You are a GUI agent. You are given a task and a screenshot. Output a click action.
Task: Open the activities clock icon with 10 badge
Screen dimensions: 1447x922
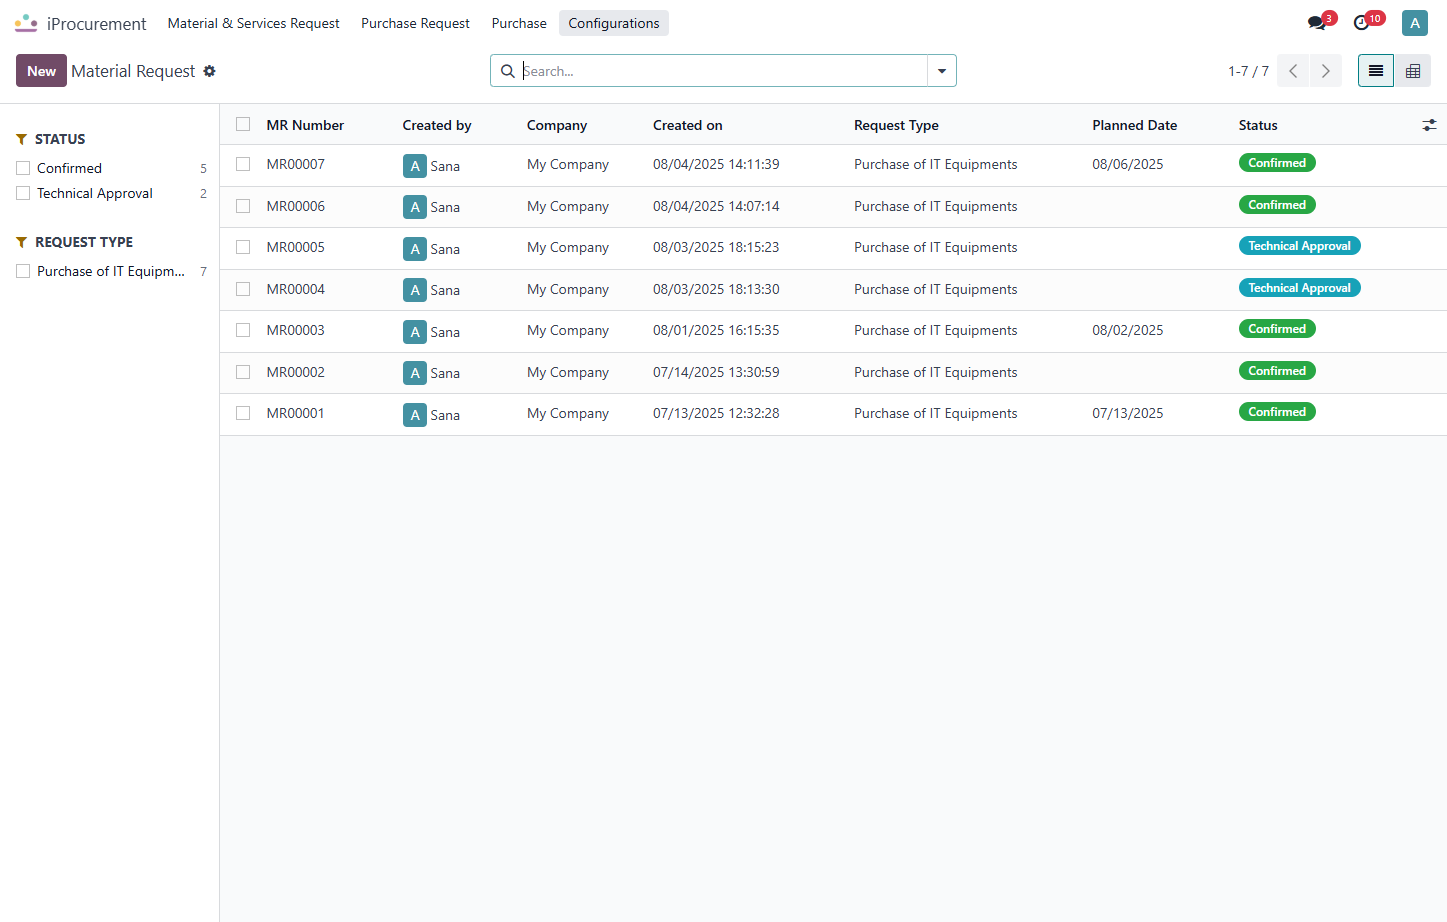pos(1362,23)
